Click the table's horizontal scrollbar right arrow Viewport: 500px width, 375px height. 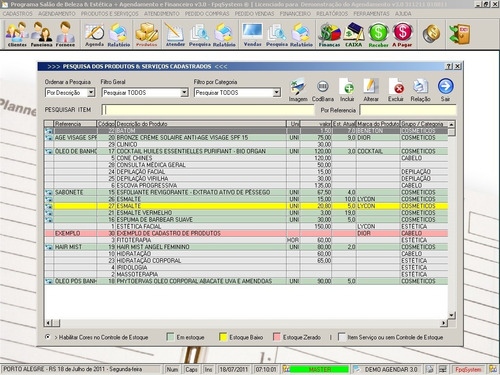tap(443, 323)
